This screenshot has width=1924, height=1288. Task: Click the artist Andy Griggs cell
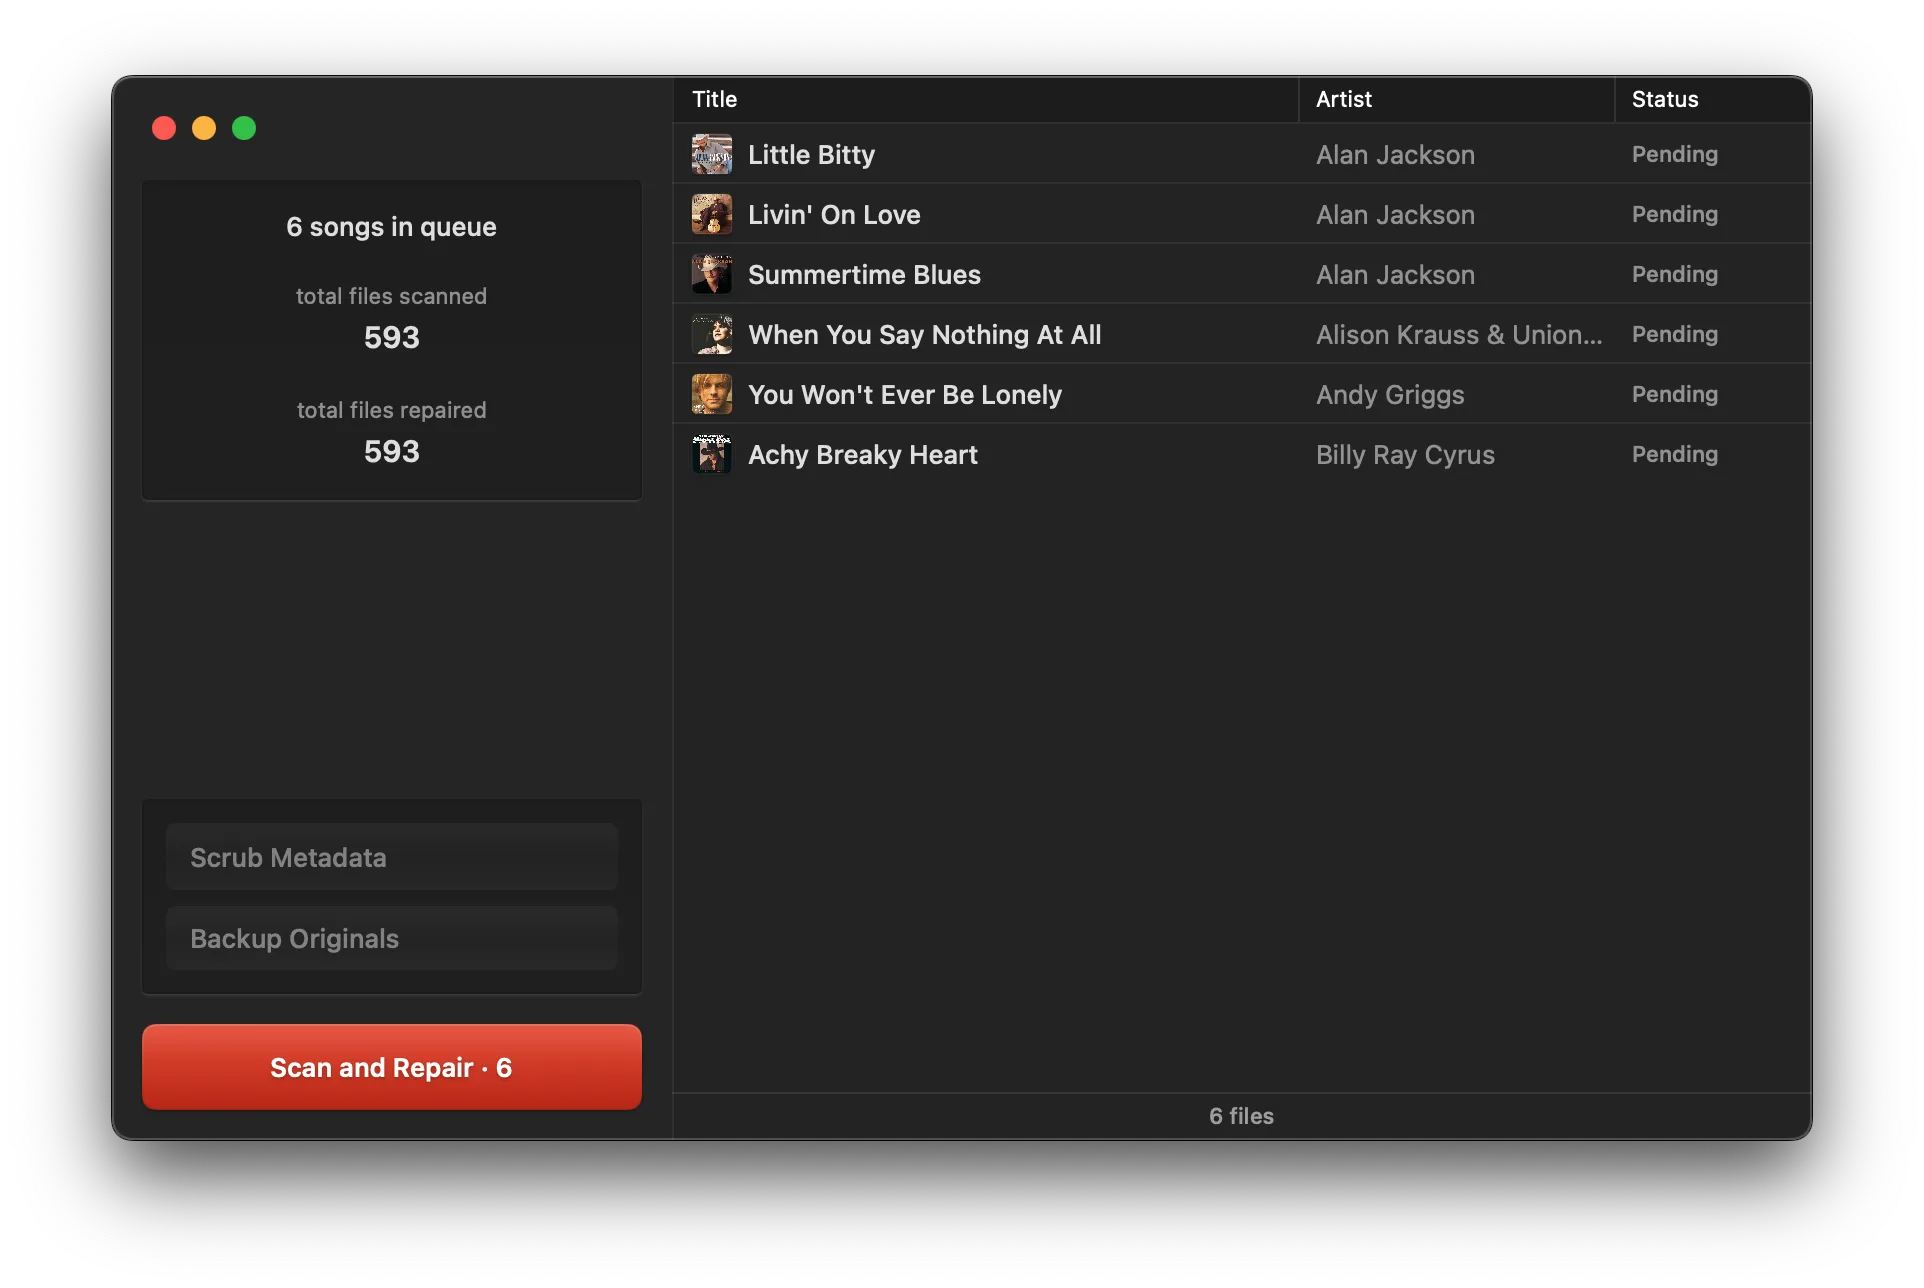1390,395
